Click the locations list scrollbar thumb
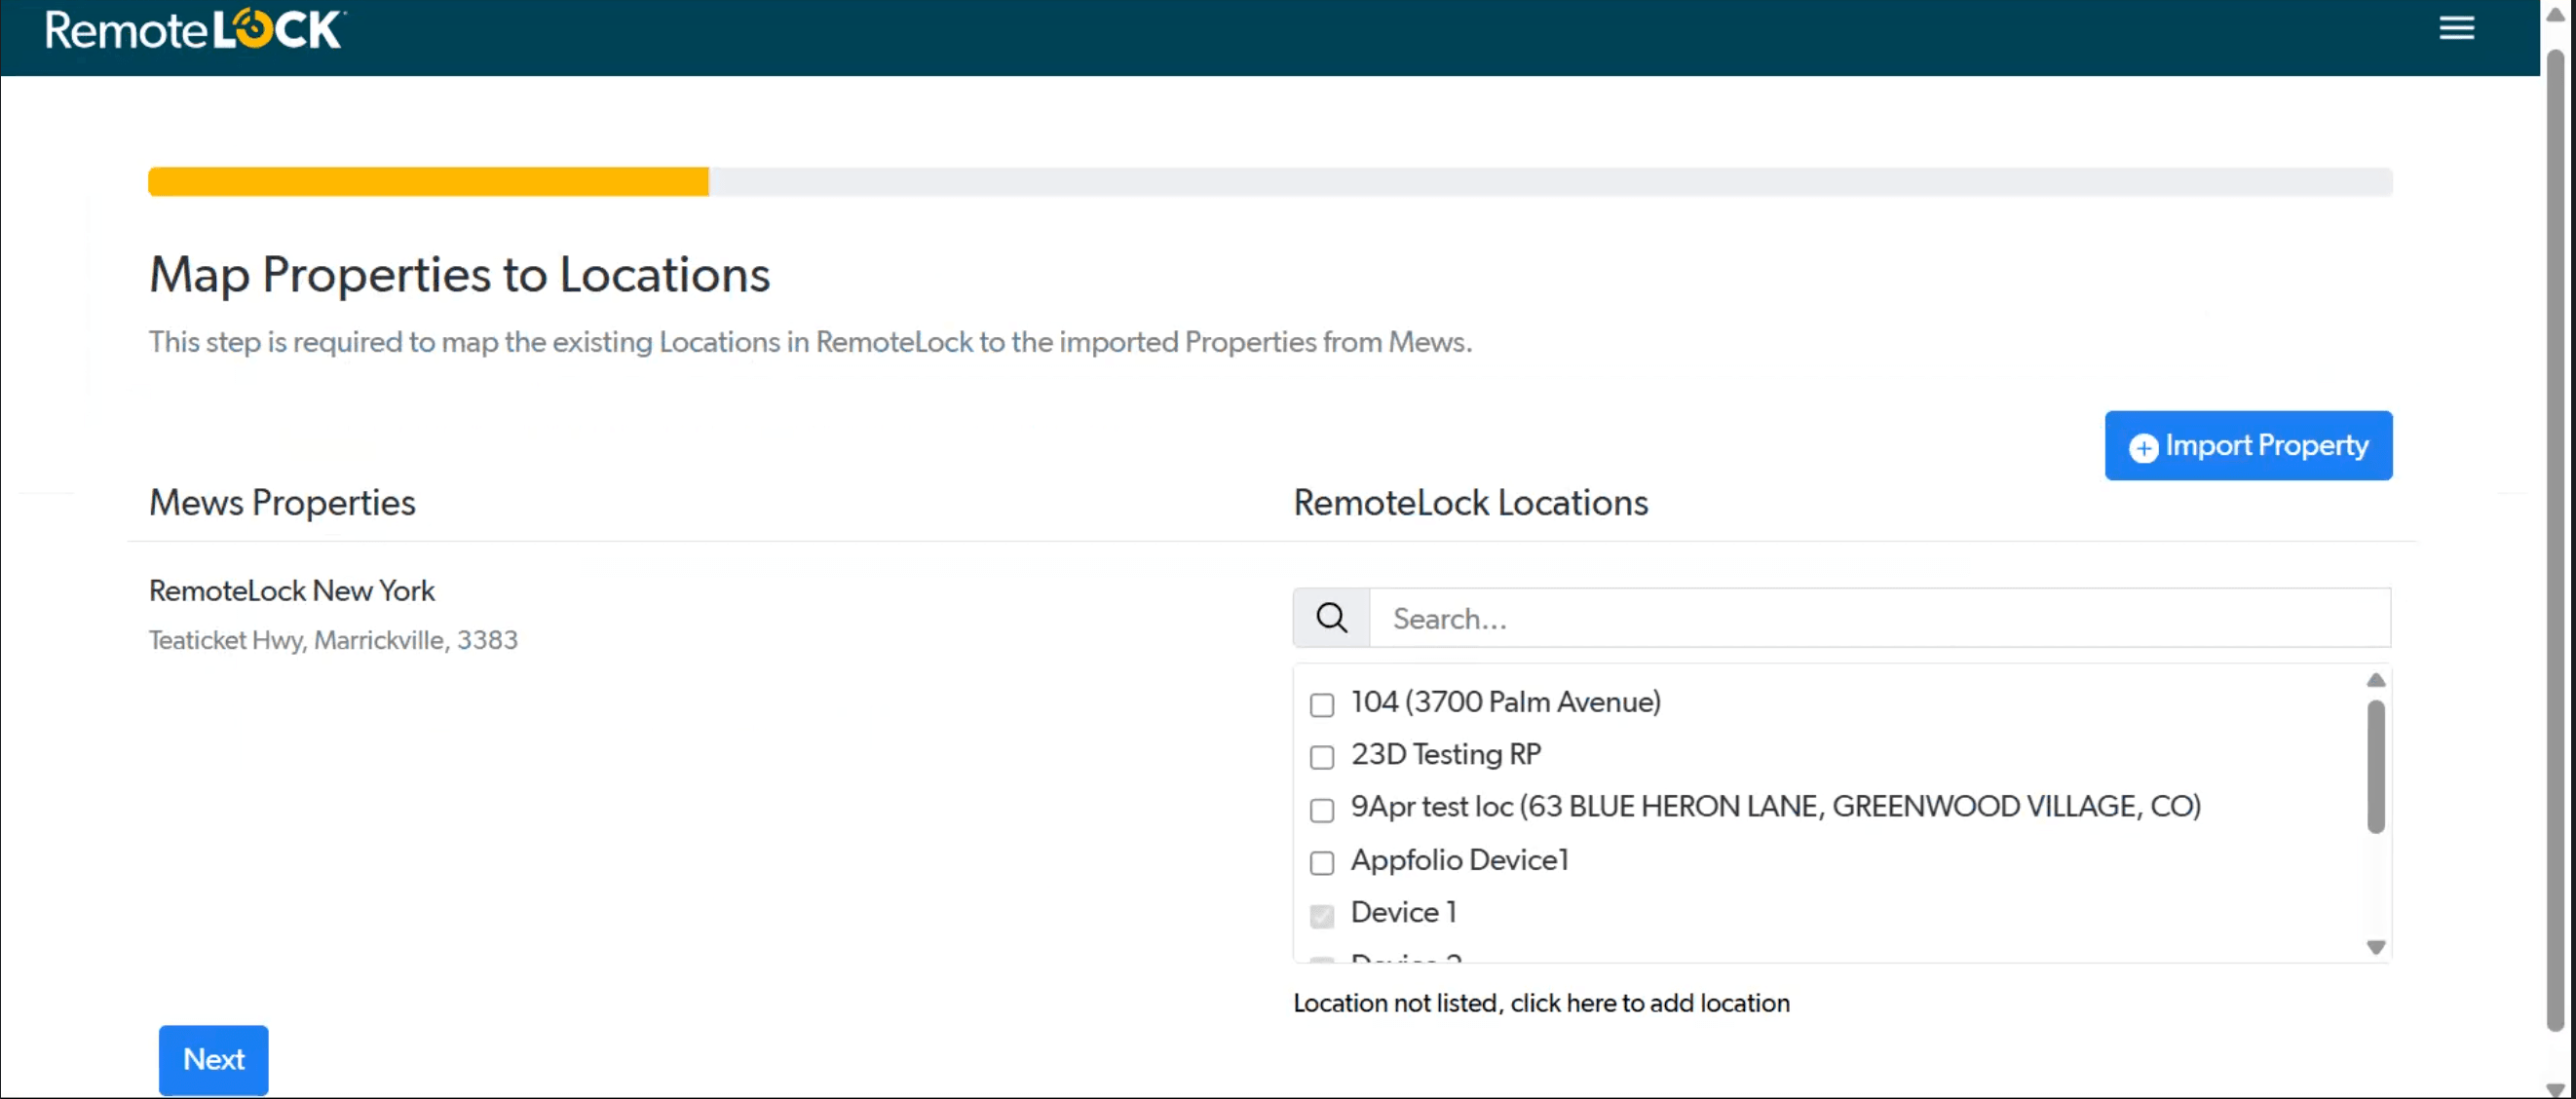The image size is (2576, 1099). point(2375,766)
